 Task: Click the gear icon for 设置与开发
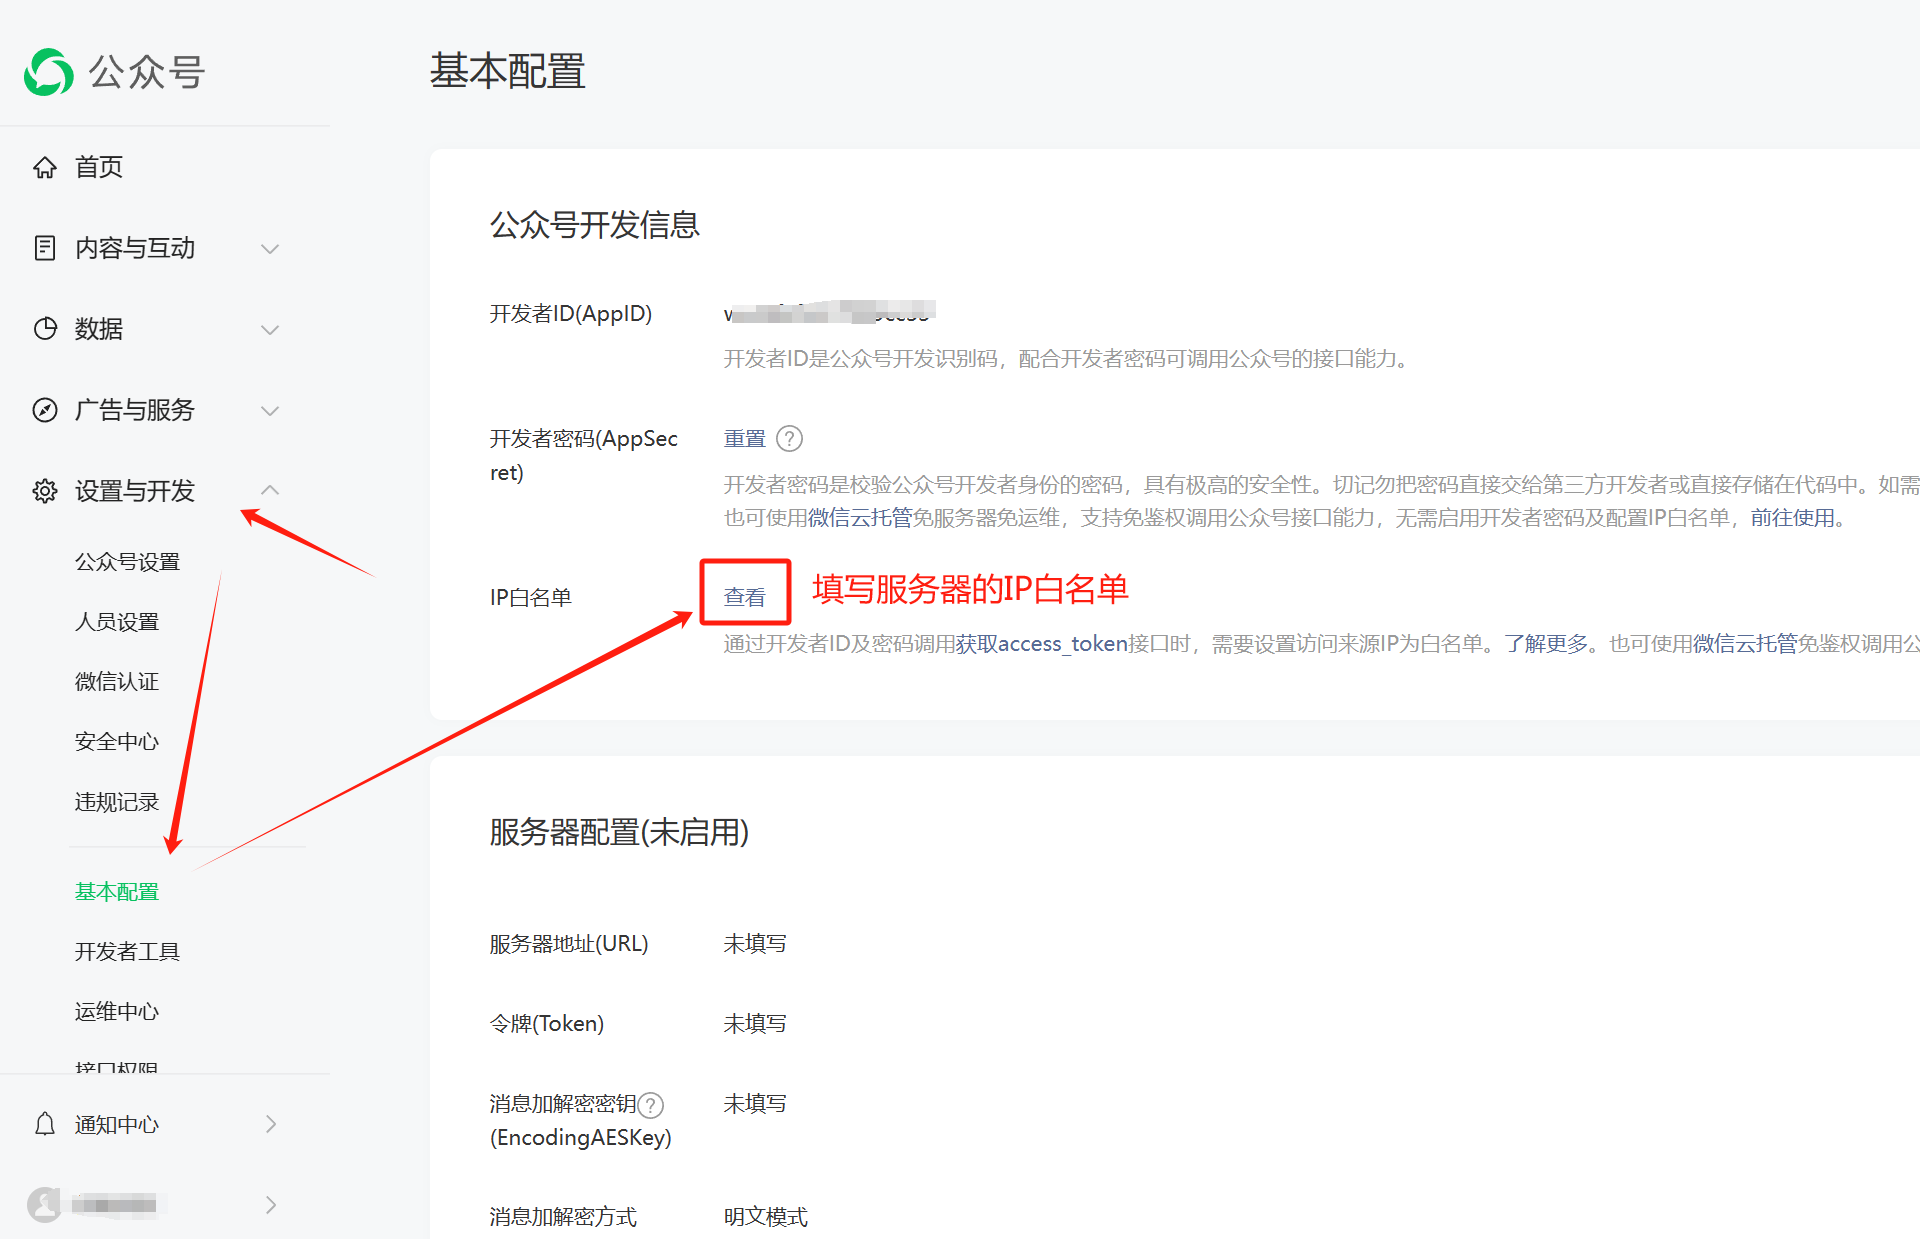tap(45, 491)
